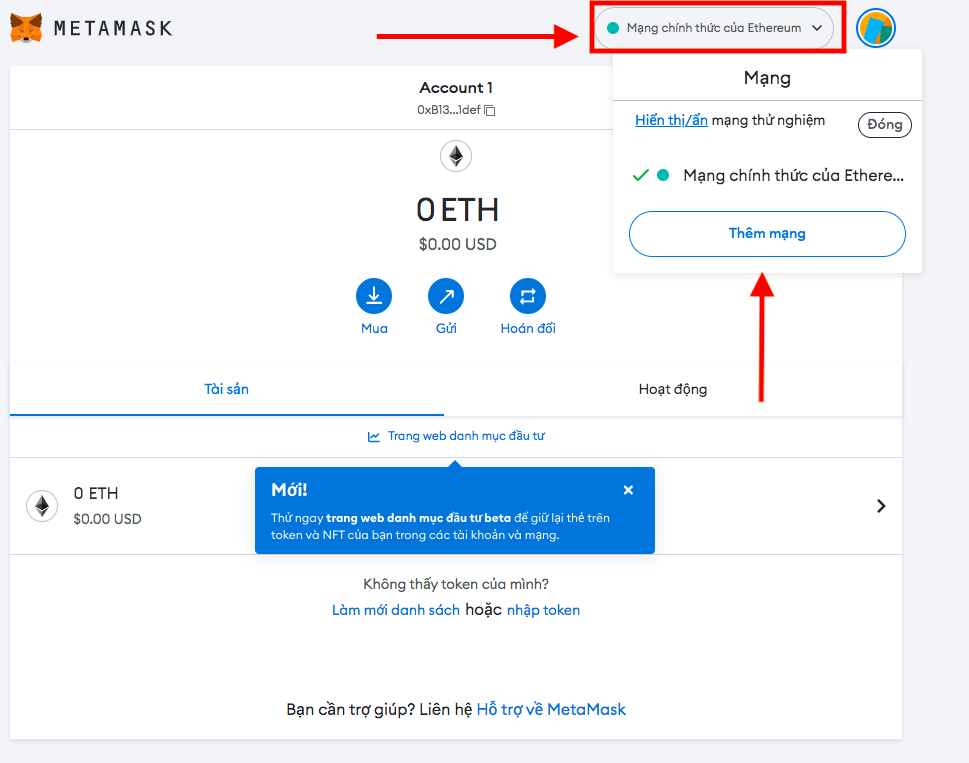This screenshot has width=969, height=763.
Task: Click the Thêm mạng button
Action: click(766, 233)
